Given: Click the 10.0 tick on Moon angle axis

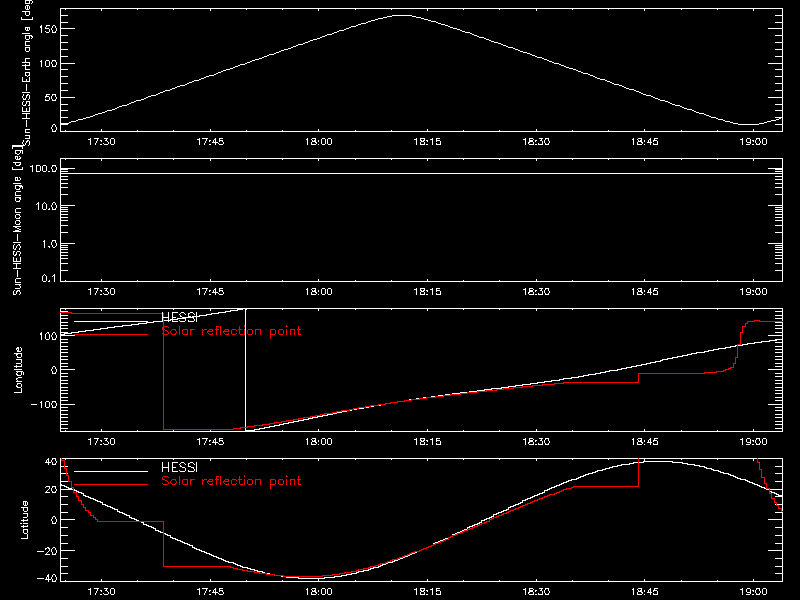Looking at the screenshot, I should click(46, 206).
